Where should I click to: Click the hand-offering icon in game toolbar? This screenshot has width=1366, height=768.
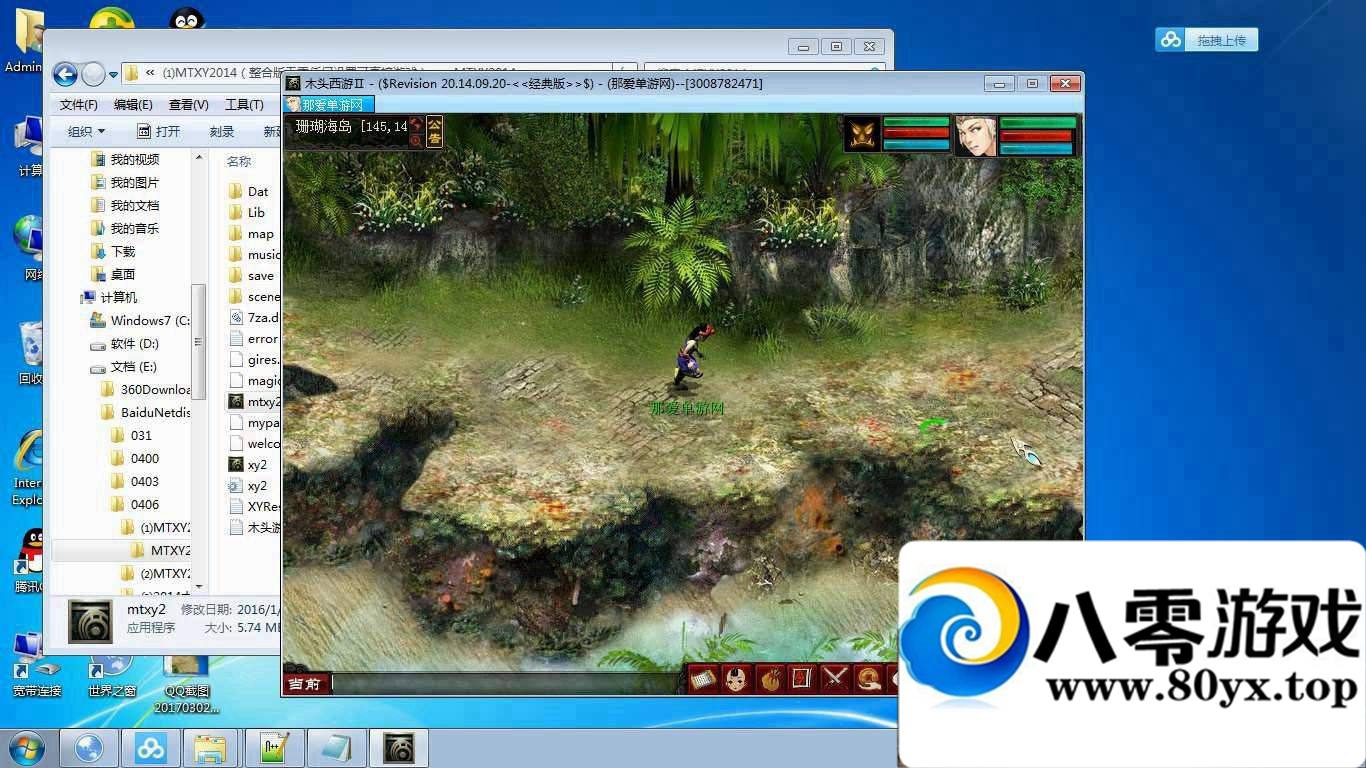click(x=868, y=679)
